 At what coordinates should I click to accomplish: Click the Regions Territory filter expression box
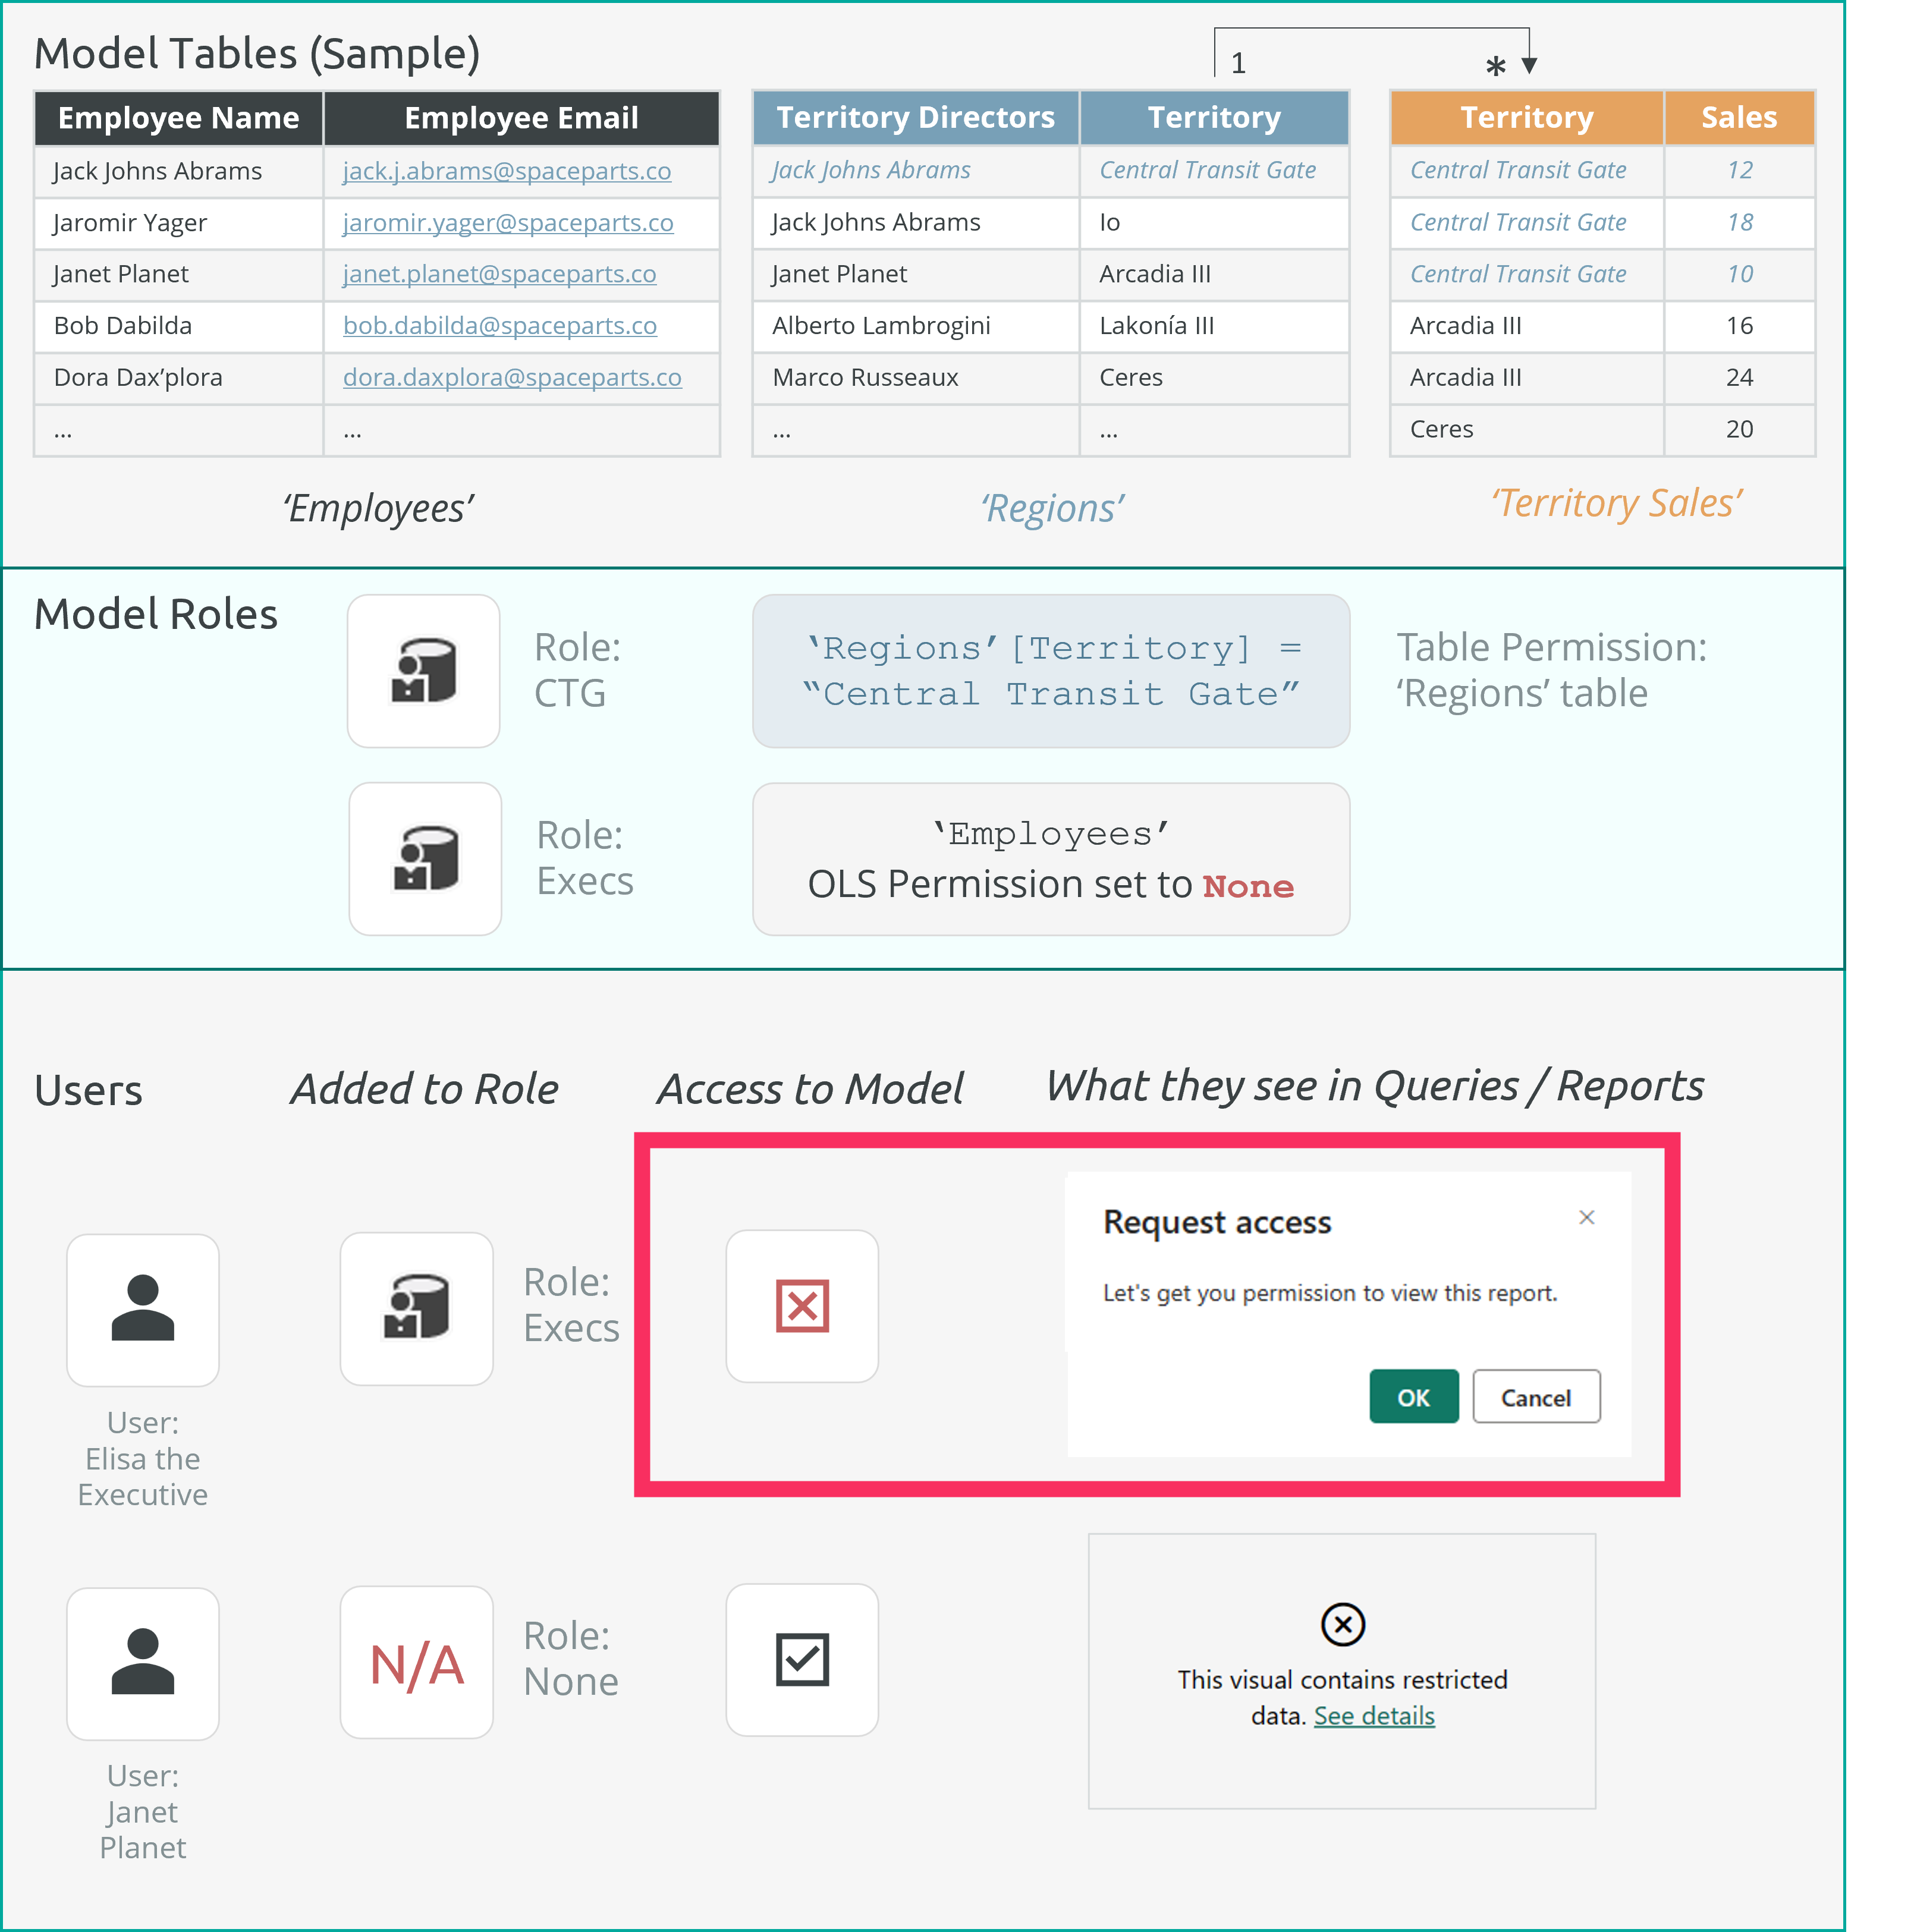pyautogui.click(x=1050, y=671)
